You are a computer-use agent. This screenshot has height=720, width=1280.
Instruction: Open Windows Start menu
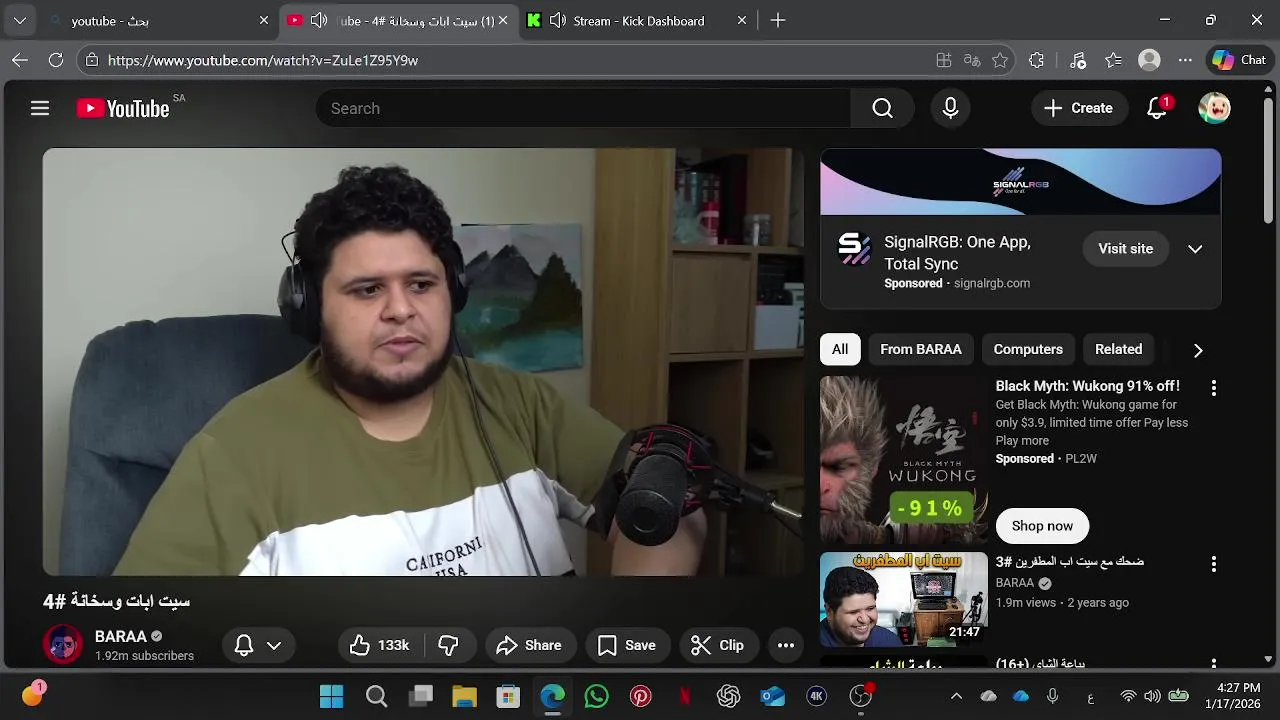click(x=331, y=696)
